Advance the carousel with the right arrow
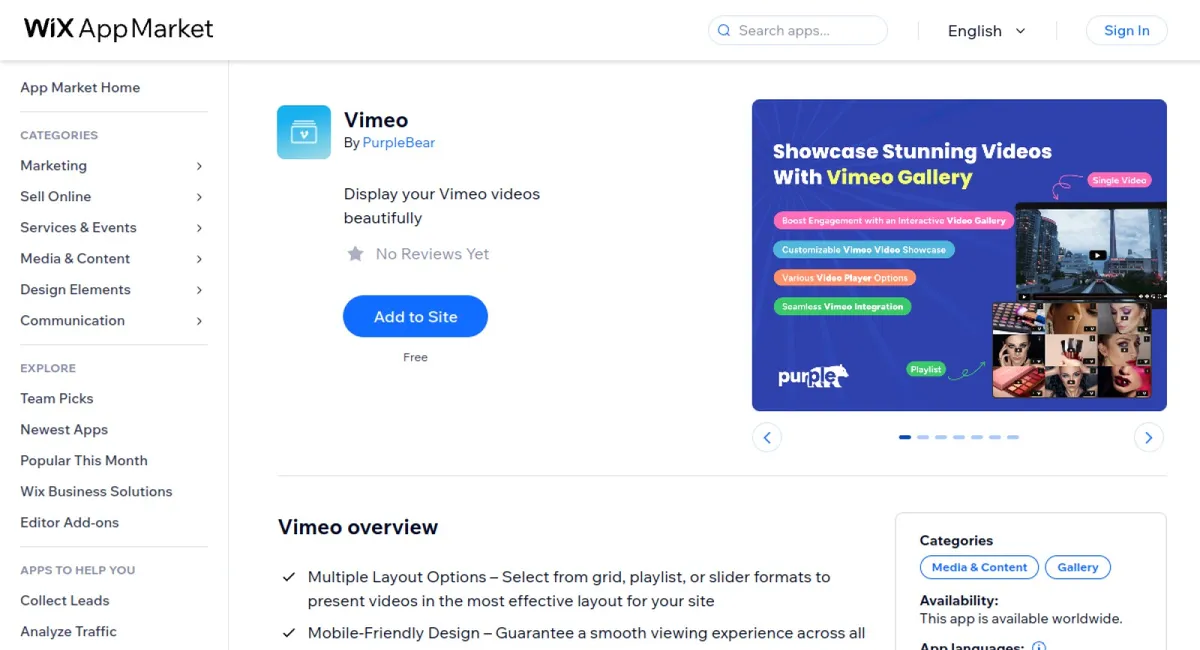This screenshot has width=1200, height=650. (1148, 437)
